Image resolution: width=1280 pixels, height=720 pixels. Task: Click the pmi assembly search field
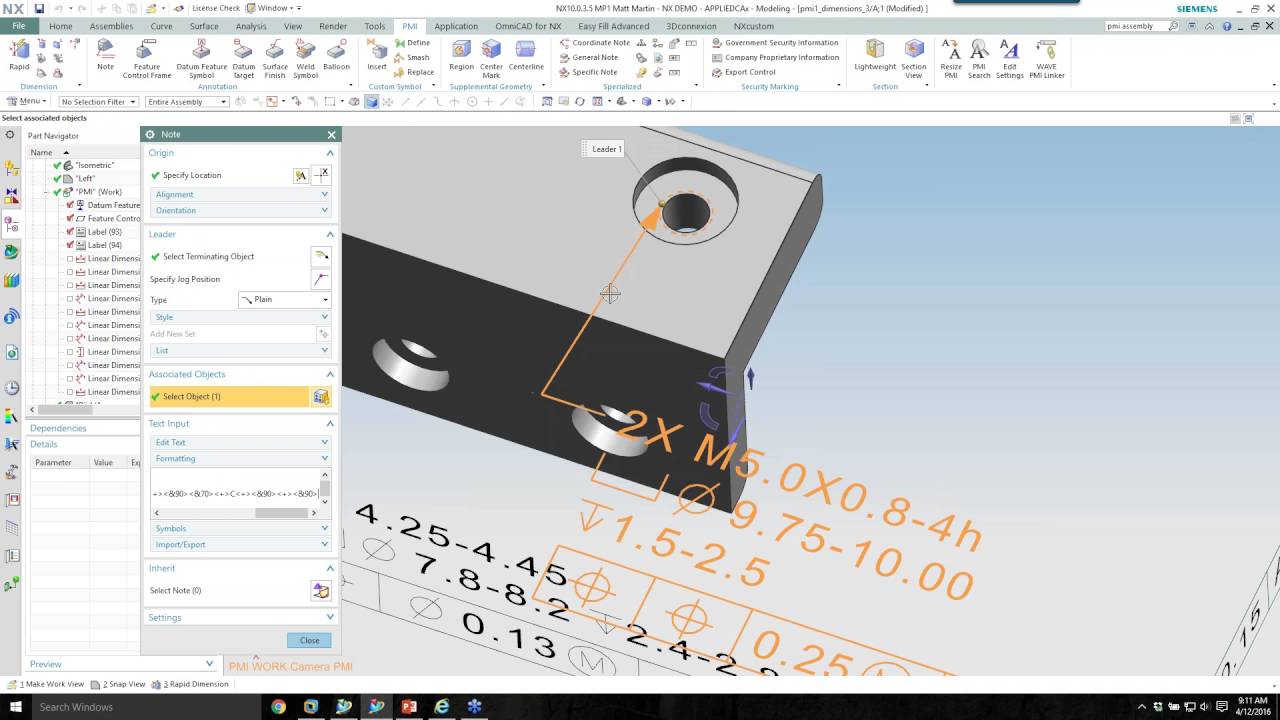1136,26
